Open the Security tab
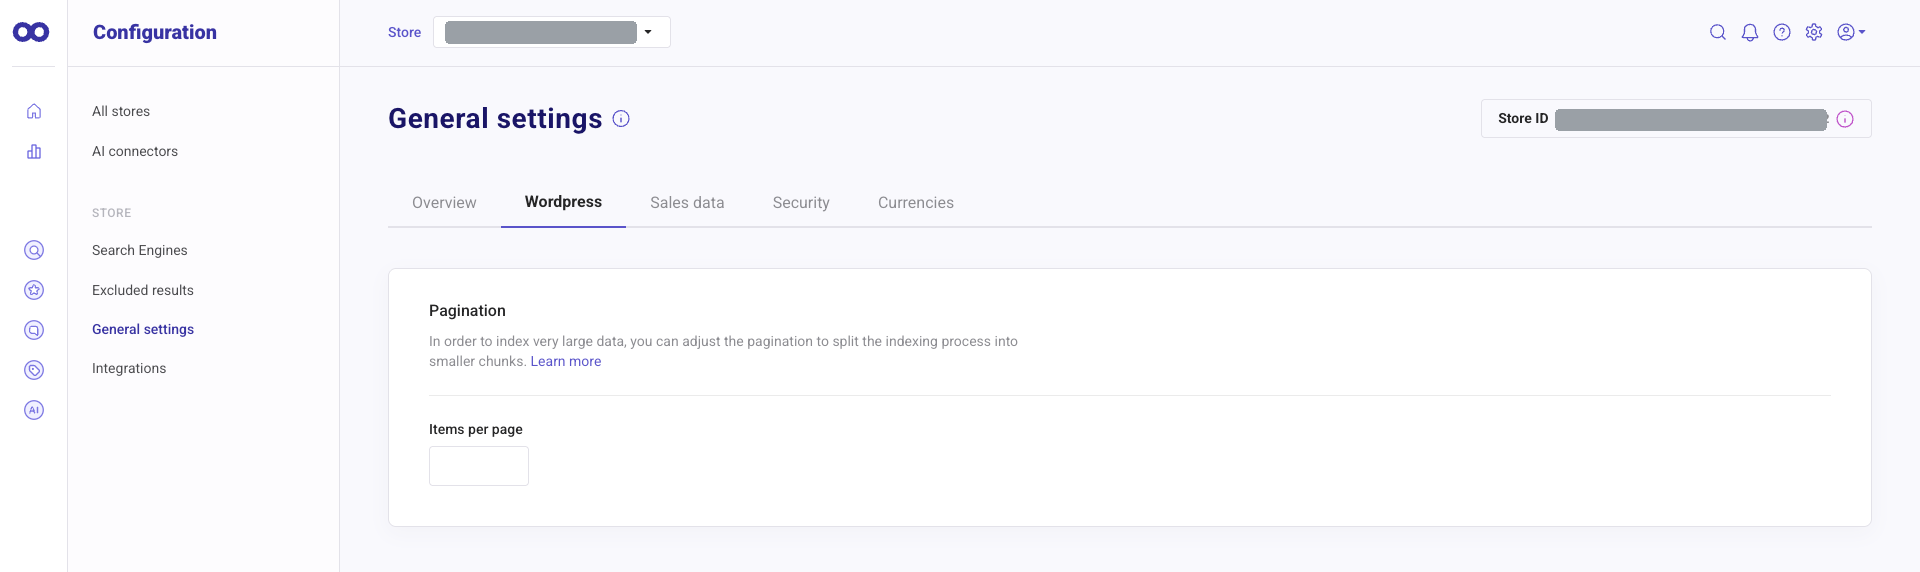Screen dimensions: 1920x572 [x=801, y=203]
